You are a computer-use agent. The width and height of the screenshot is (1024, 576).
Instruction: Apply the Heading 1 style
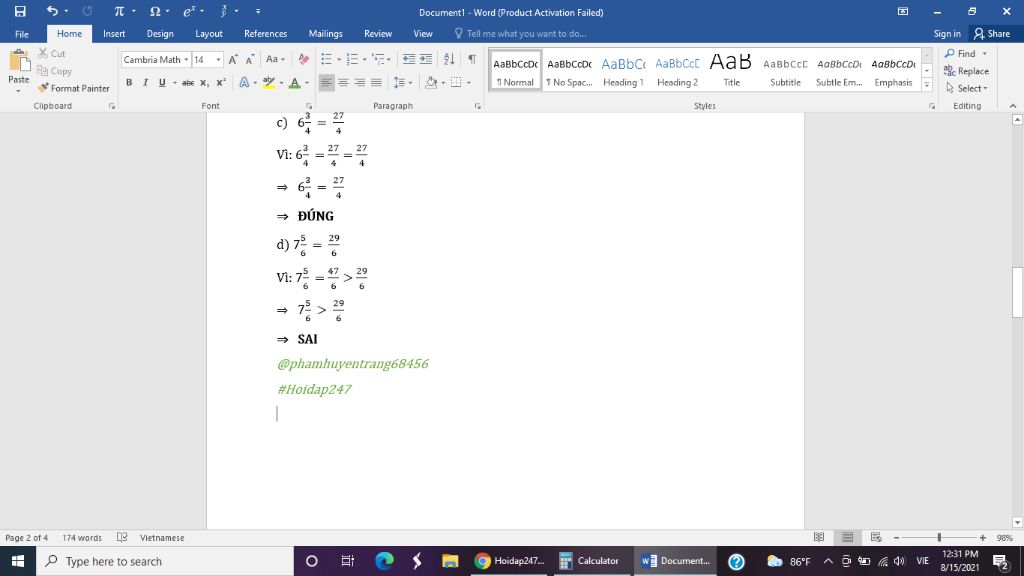pos(623,71)
